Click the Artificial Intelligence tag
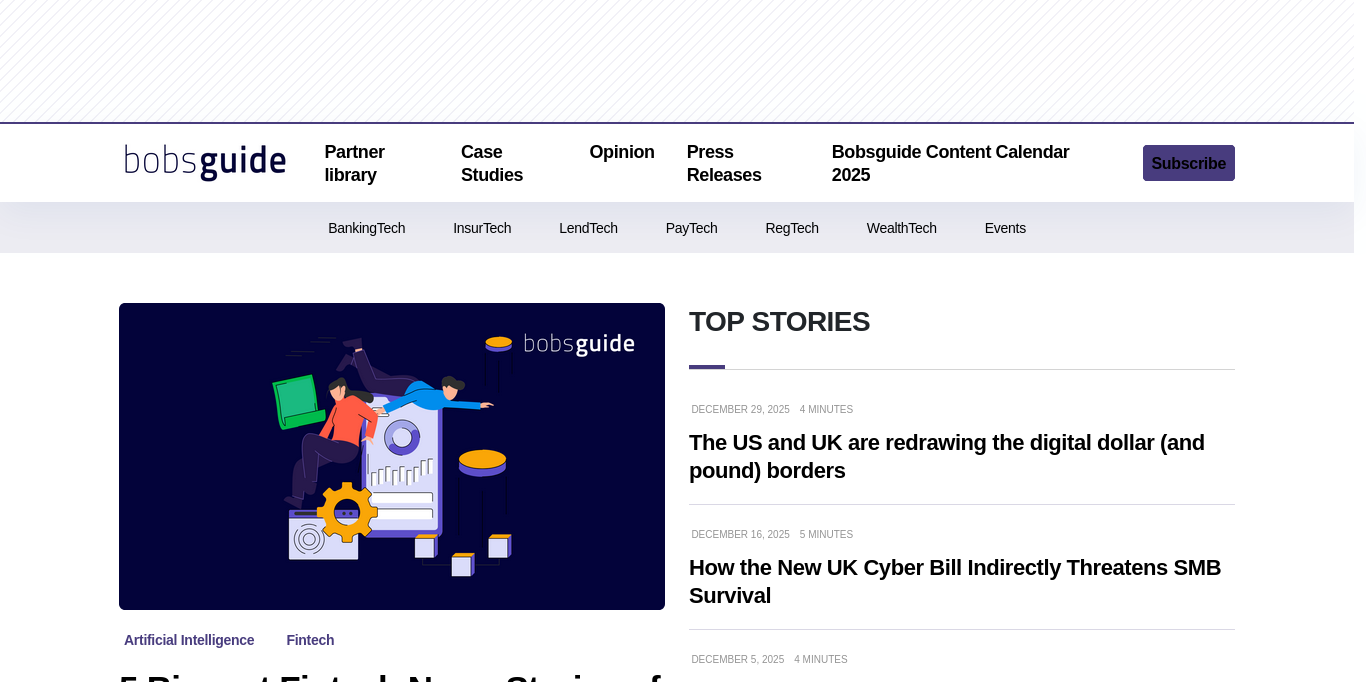The image size is (1366, 682). point(189,640)
